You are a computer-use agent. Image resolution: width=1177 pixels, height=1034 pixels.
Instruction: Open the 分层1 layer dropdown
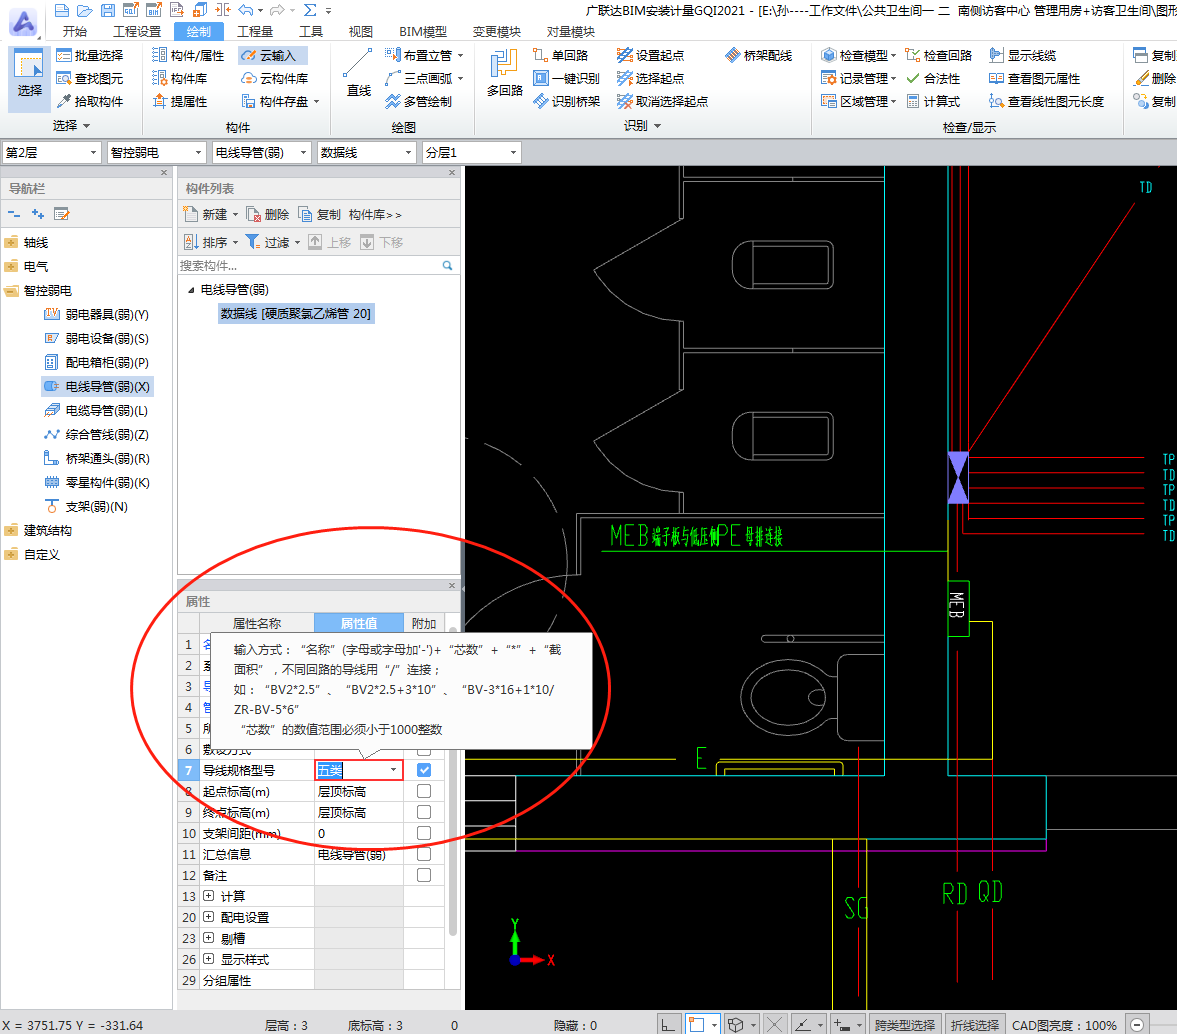pyautogui.click(x=471, y=152)
